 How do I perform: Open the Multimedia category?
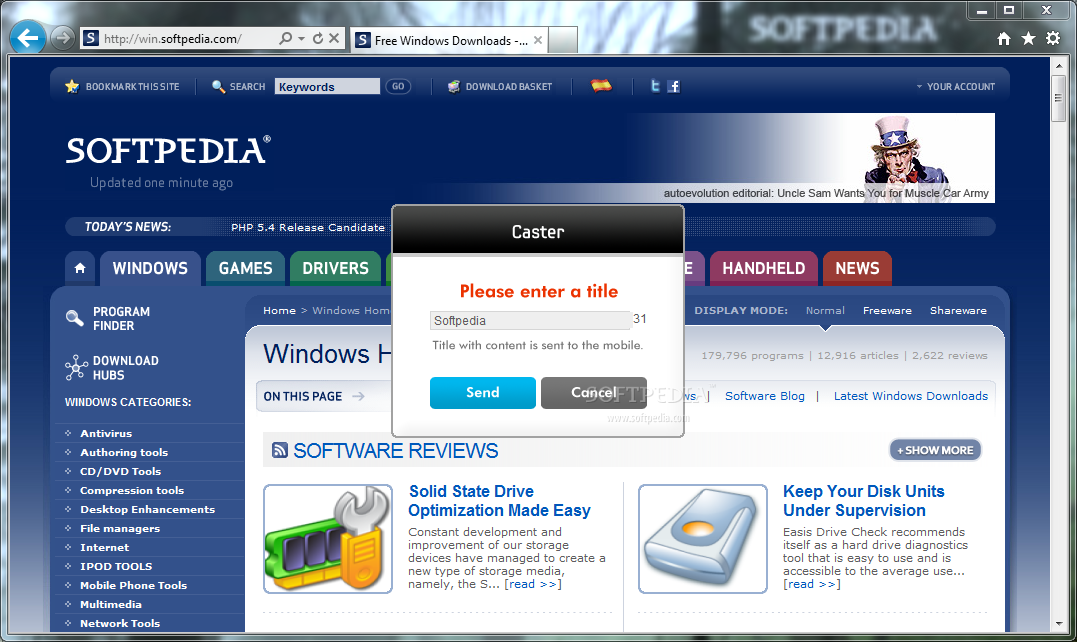coord(111,604)
